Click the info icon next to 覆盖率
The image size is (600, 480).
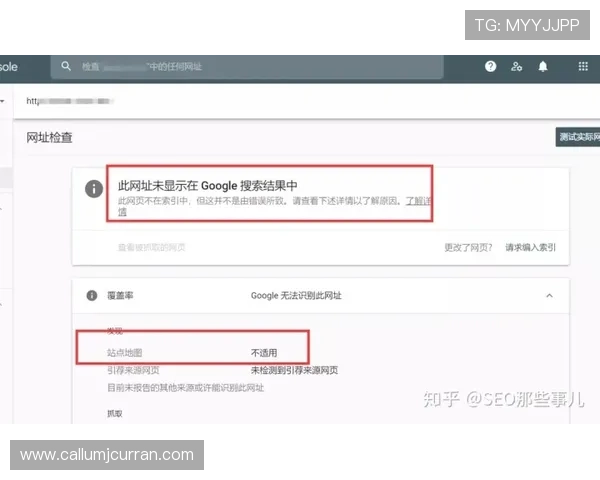coord(92,296)
